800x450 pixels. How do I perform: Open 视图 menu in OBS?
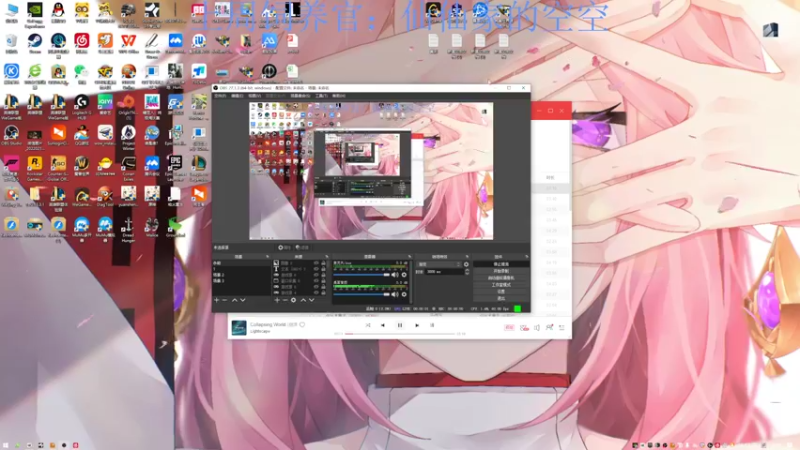pos(254,95)
